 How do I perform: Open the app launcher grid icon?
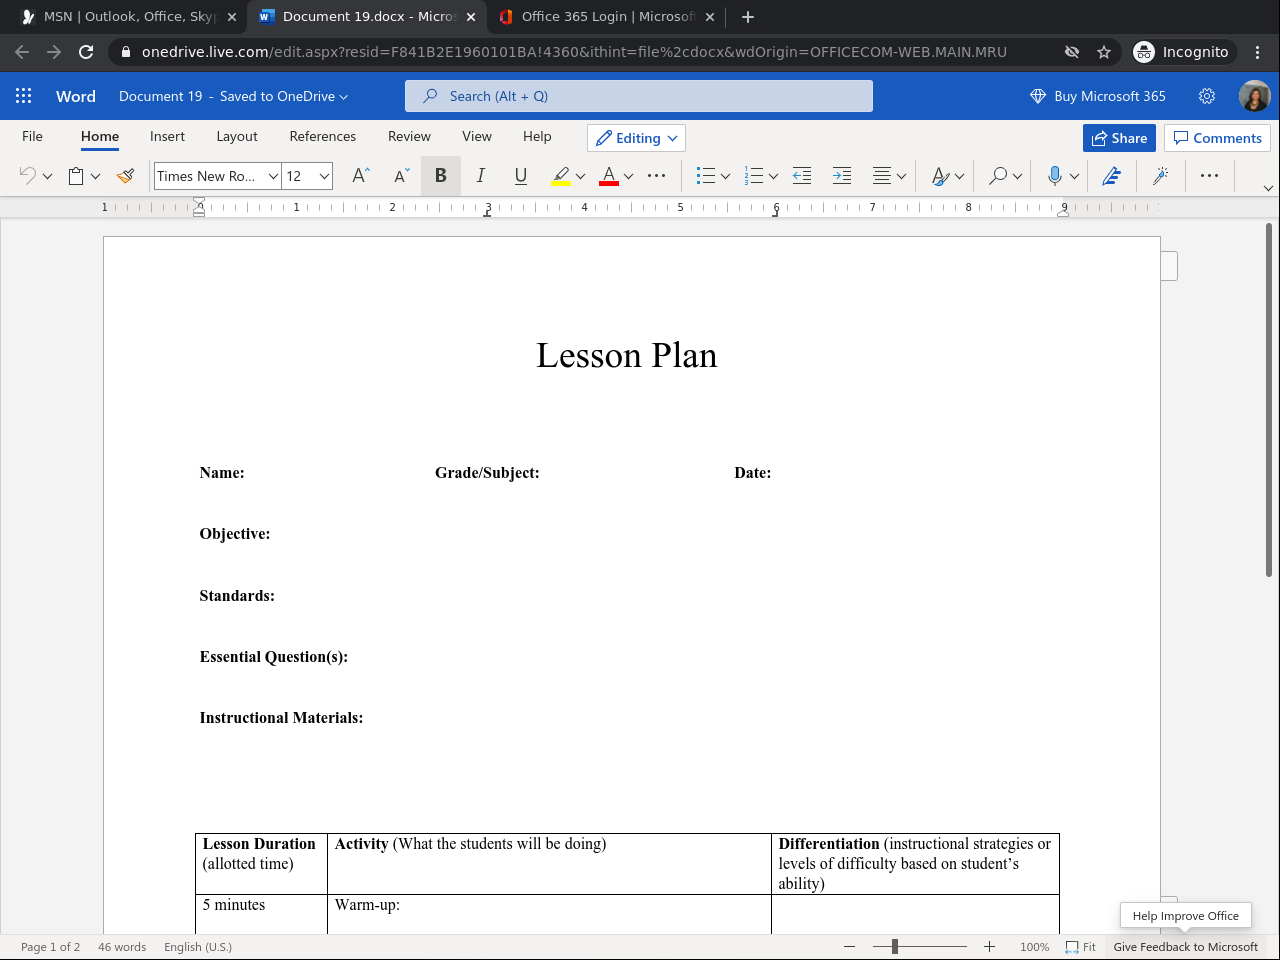(24, 96)
